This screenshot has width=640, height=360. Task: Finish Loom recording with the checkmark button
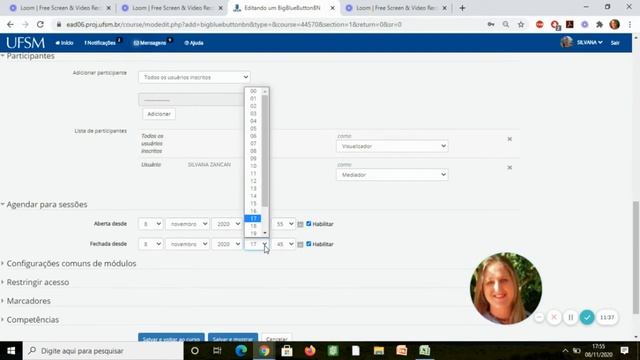click(587, 317)
